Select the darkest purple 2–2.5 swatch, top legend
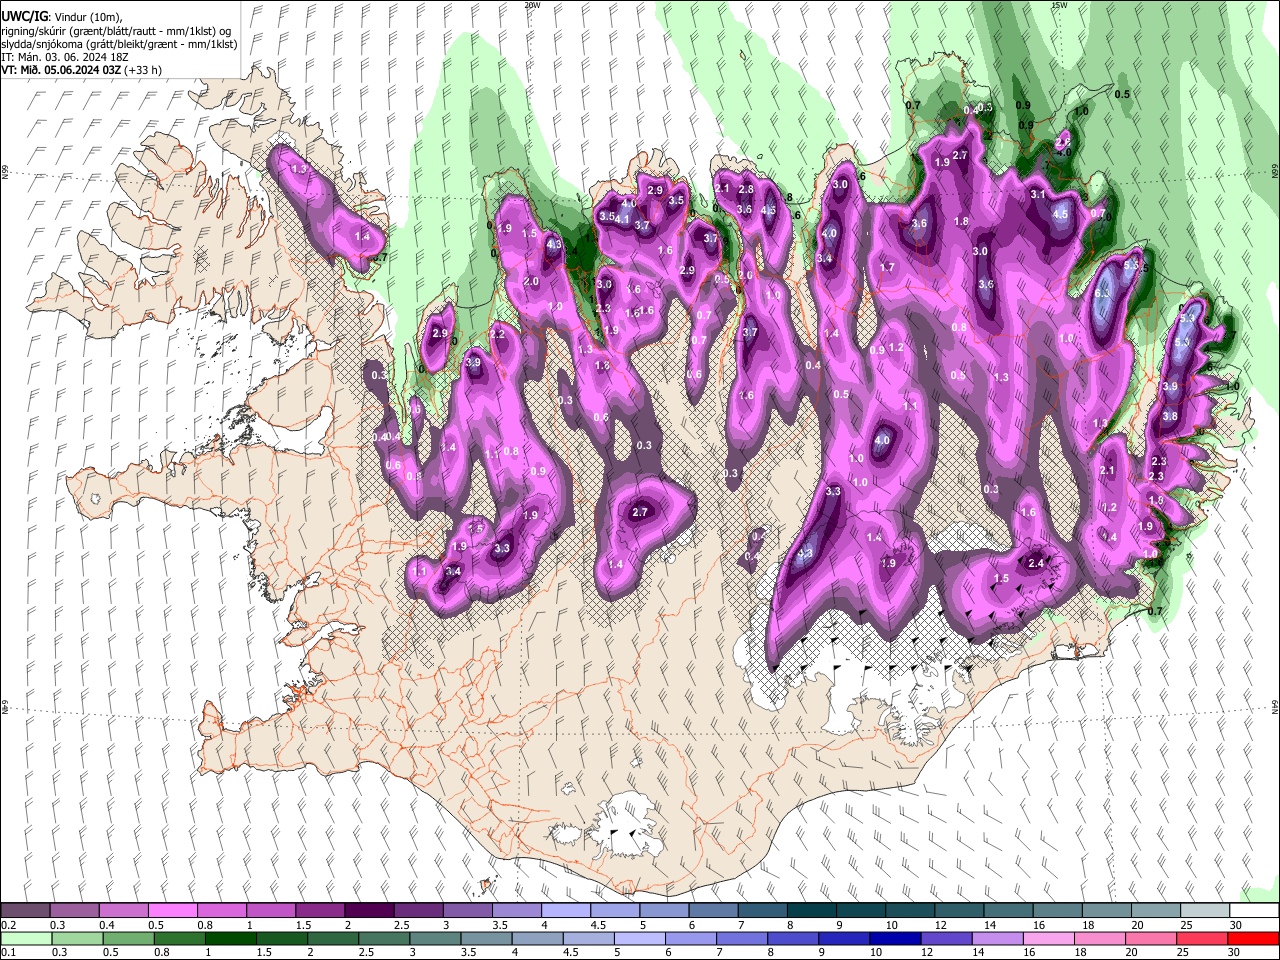 (x=369, y=911)
